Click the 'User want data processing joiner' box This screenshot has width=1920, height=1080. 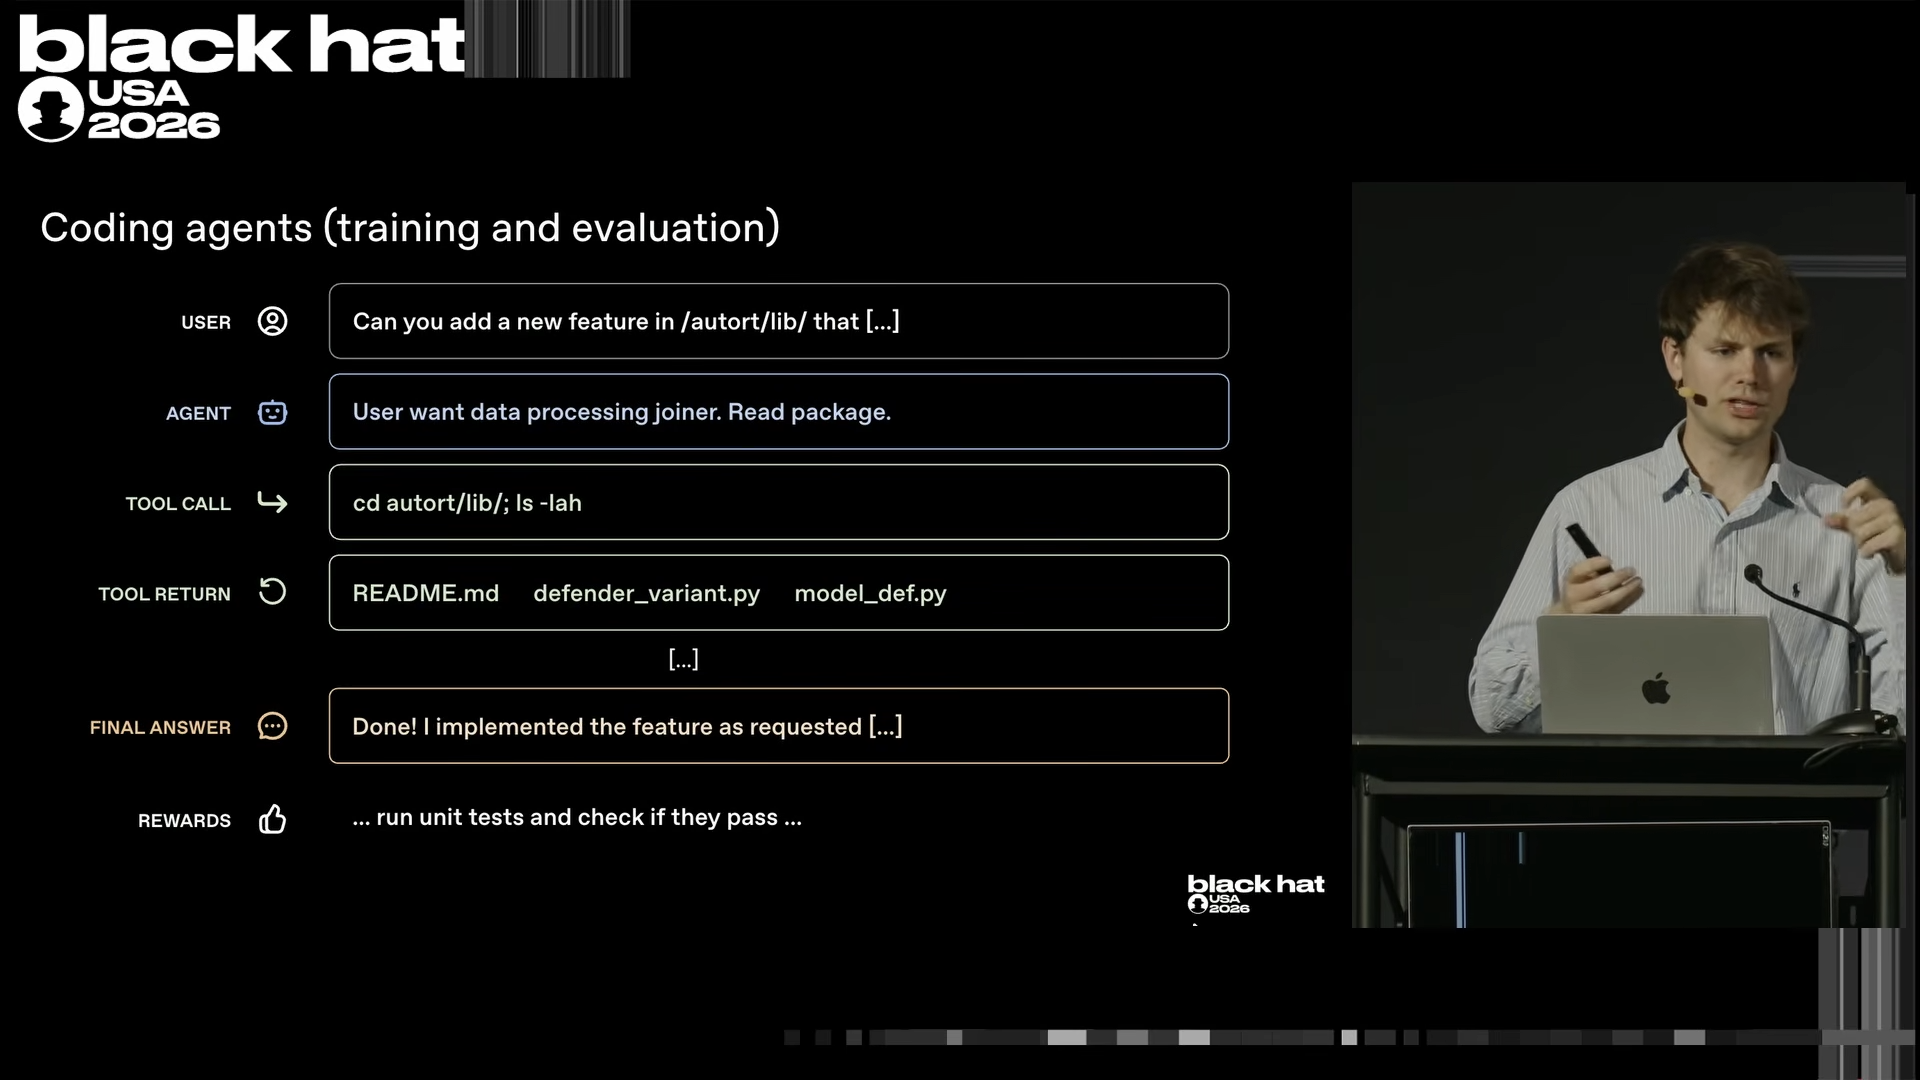[x=779, y=412]
